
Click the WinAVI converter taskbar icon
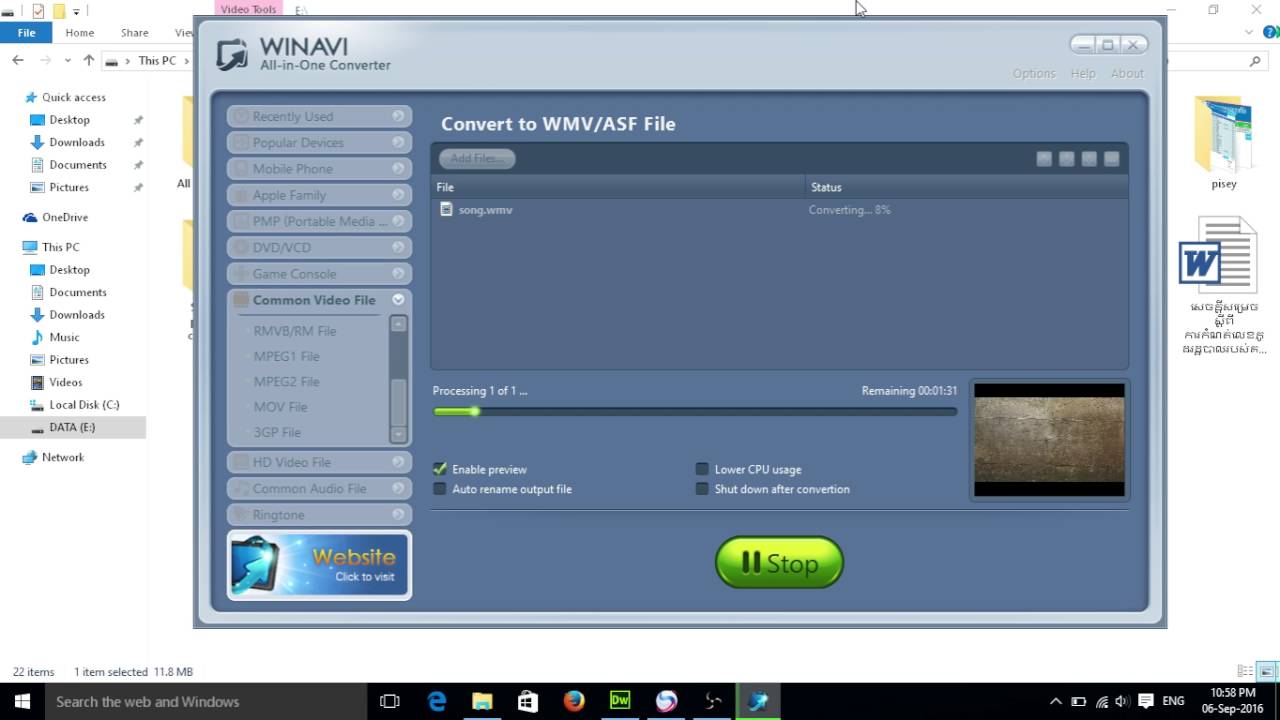click(758, 701)
